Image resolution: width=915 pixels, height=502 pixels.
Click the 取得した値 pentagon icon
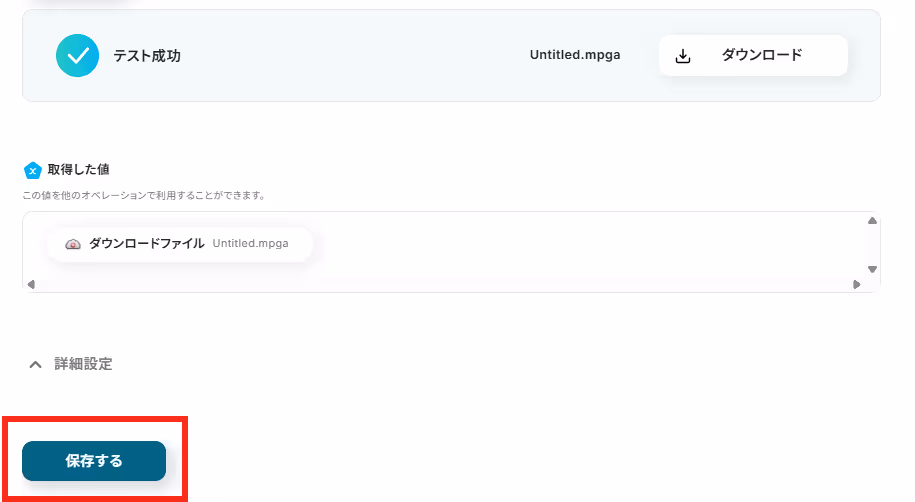33,170
